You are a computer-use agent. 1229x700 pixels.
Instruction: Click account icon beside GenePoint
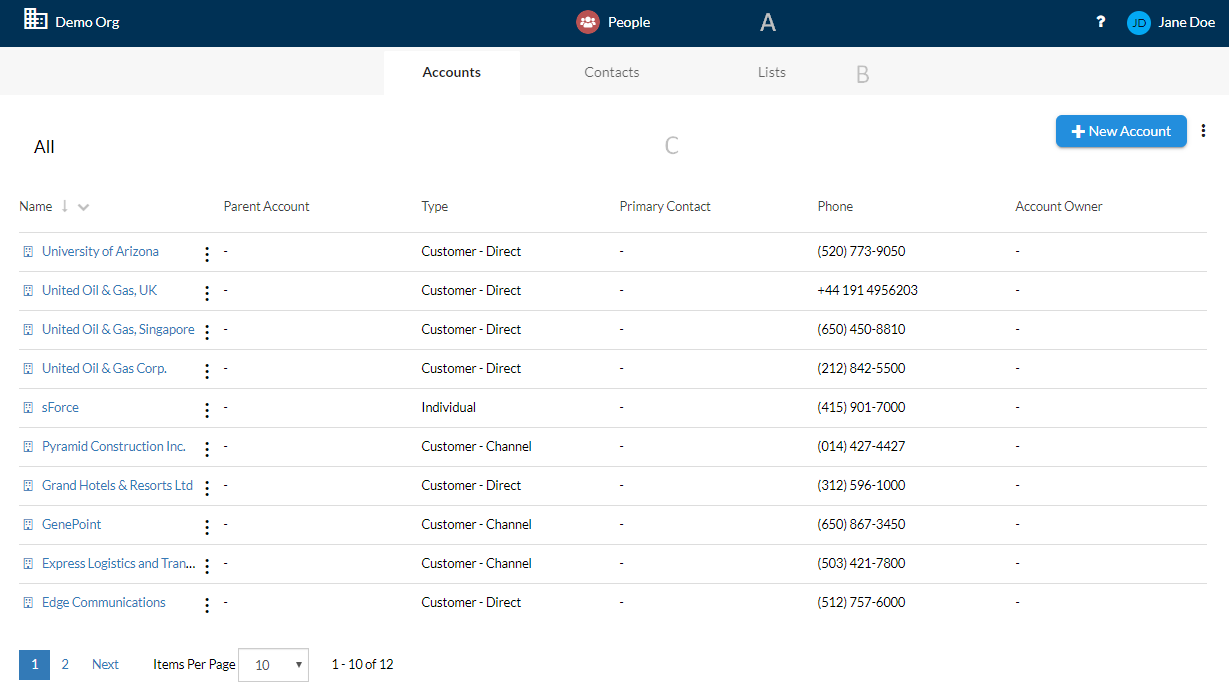coord(28,525)
